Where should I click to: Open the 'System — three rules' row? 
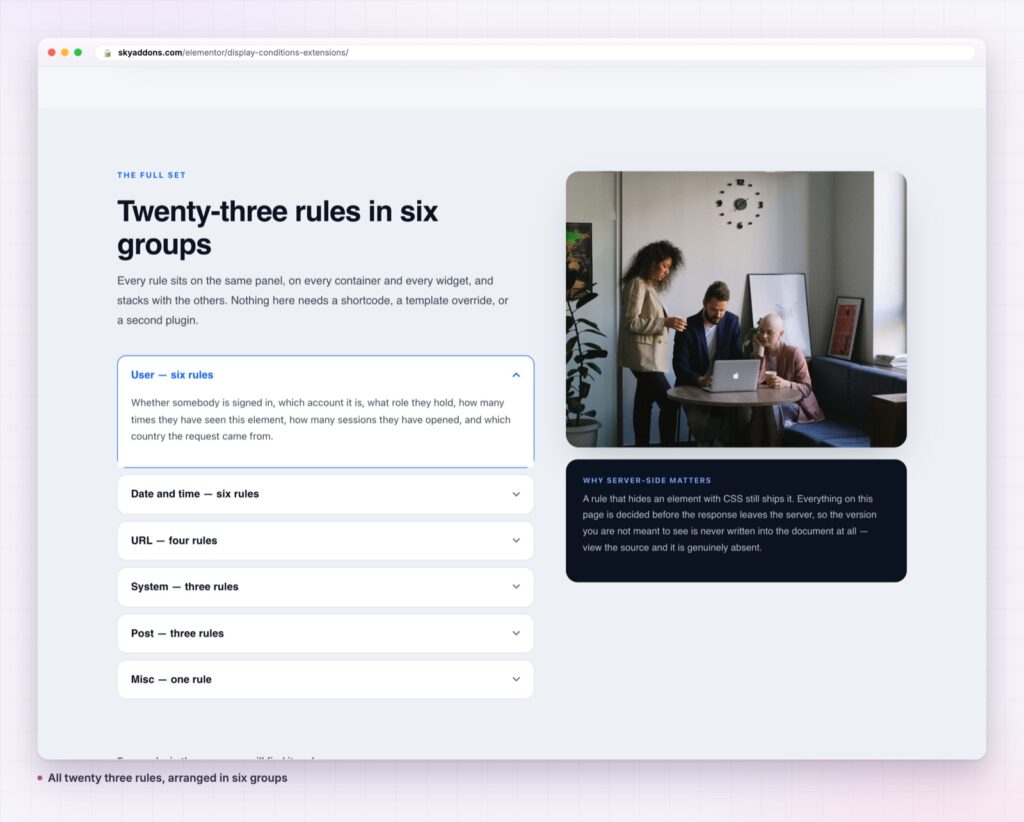(325, 587)
